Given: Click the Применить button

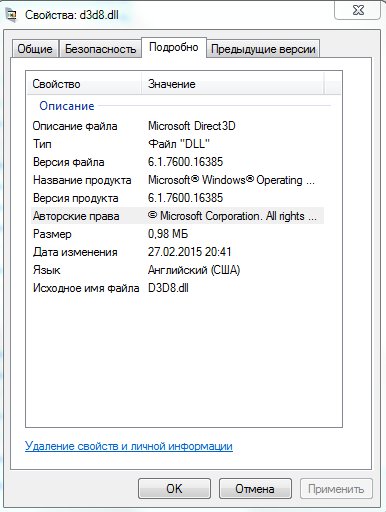Looking at the screenshot, I should (x=336, y=489).
